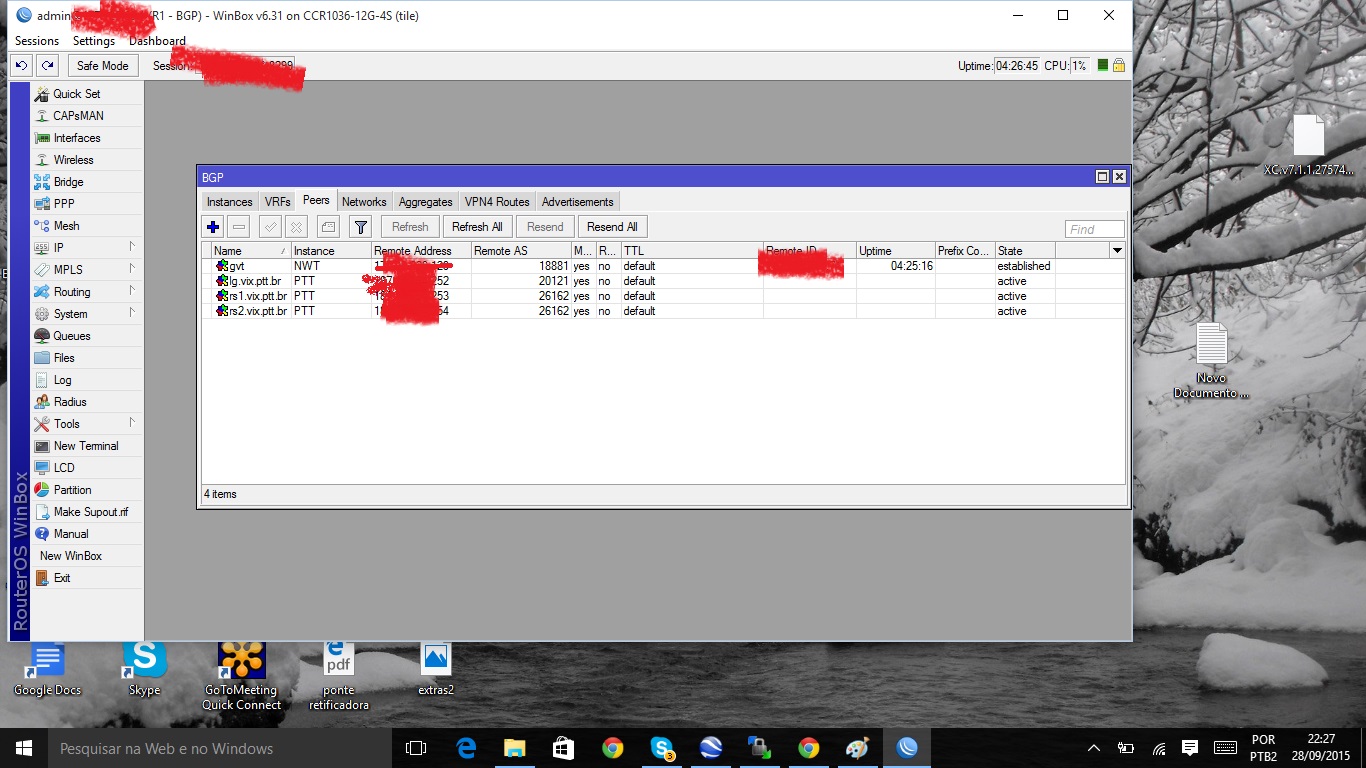Launch a New Terminal
Screen dimensions: 1366x768
(87, 446)
